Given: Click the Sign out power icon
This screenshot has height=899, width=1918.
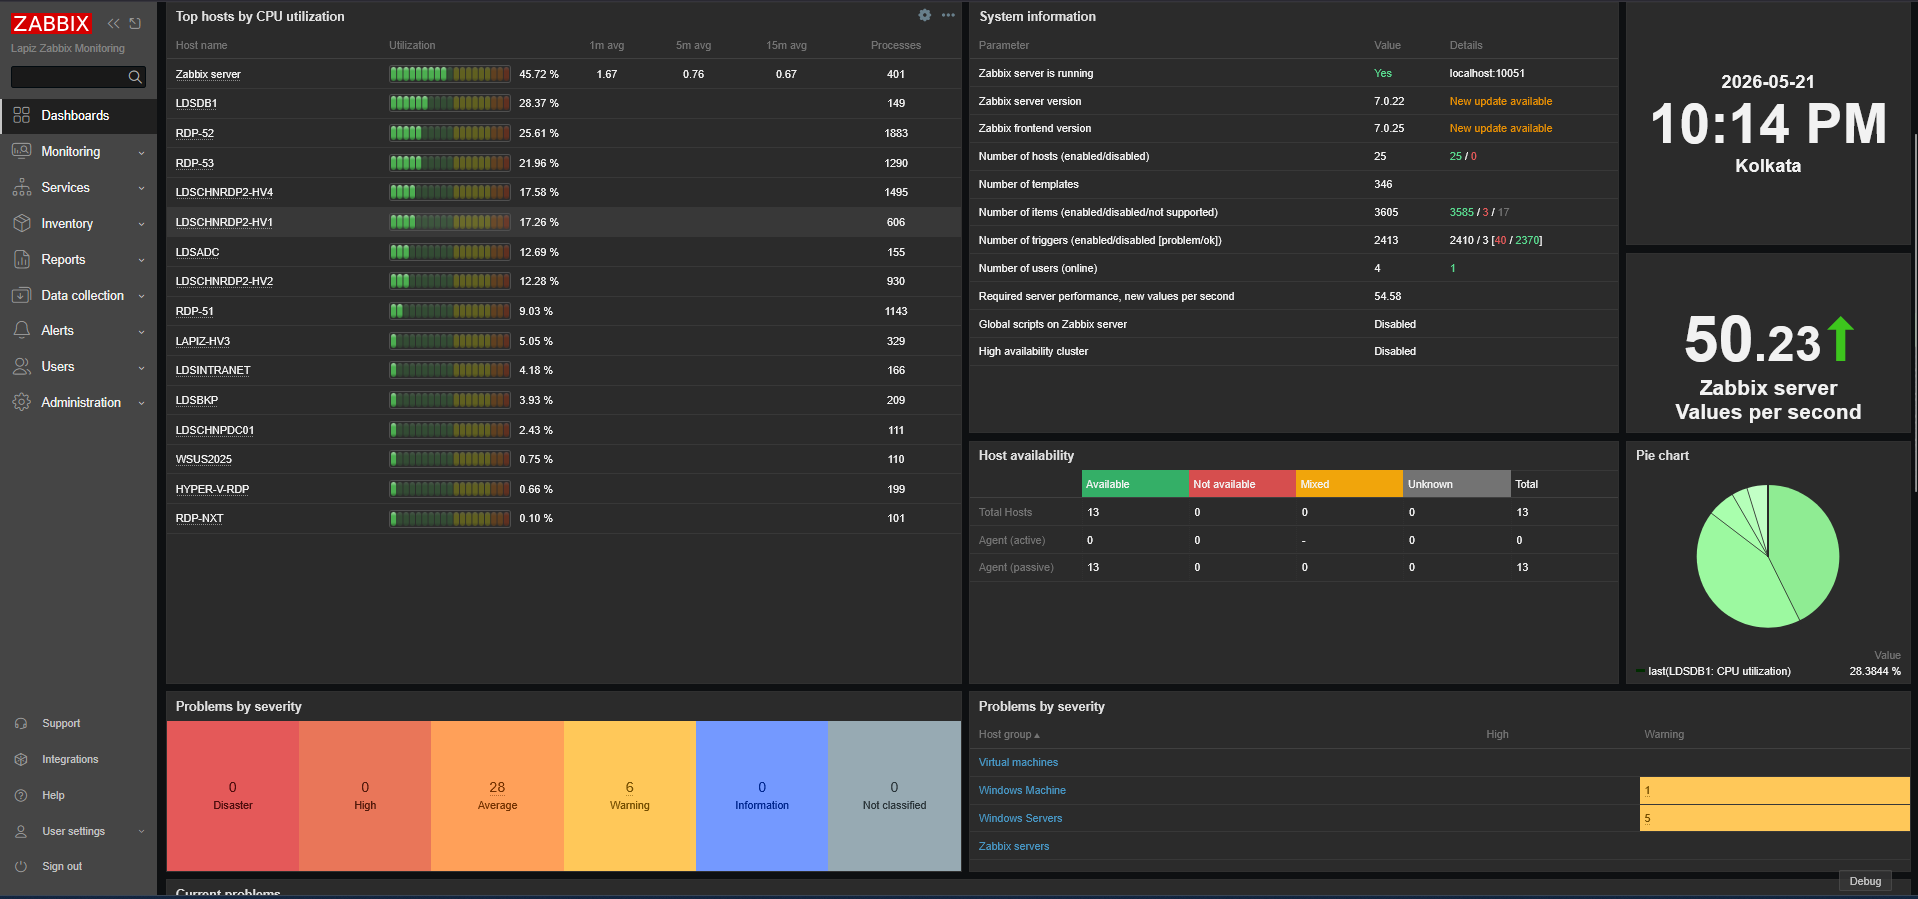Looking at the screenshot, I should click(21, 866).
